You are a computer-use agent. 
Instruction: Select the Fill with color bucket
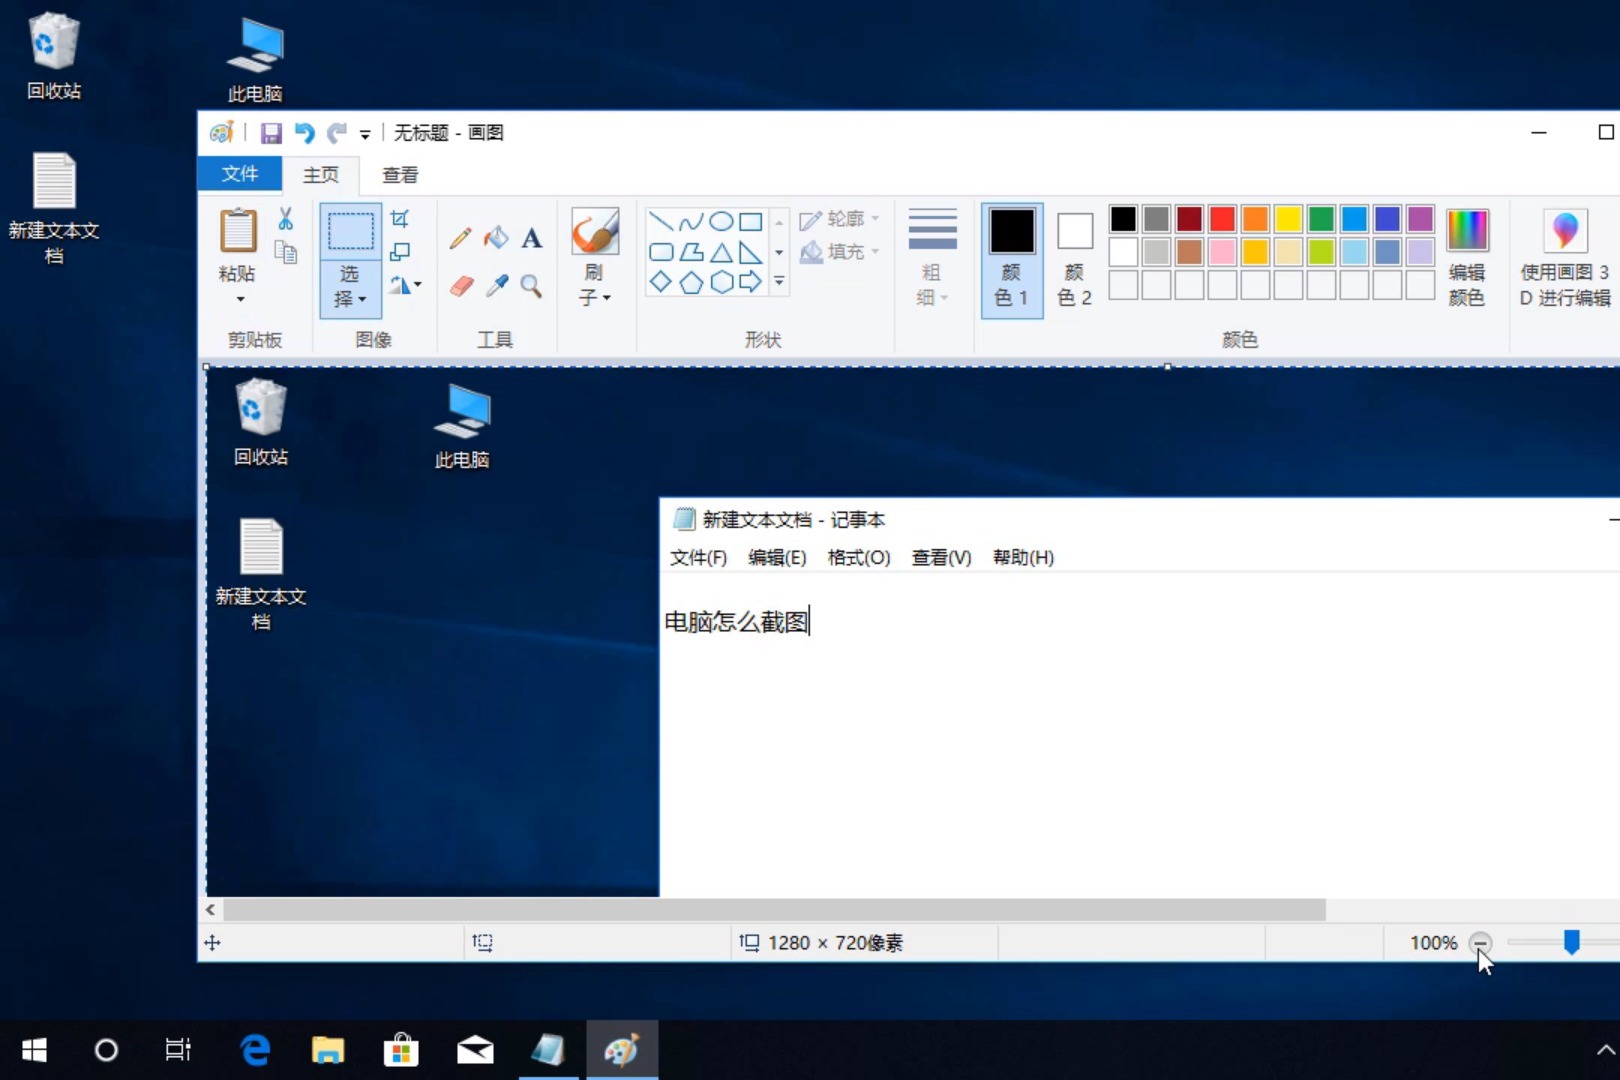[496, 238]
